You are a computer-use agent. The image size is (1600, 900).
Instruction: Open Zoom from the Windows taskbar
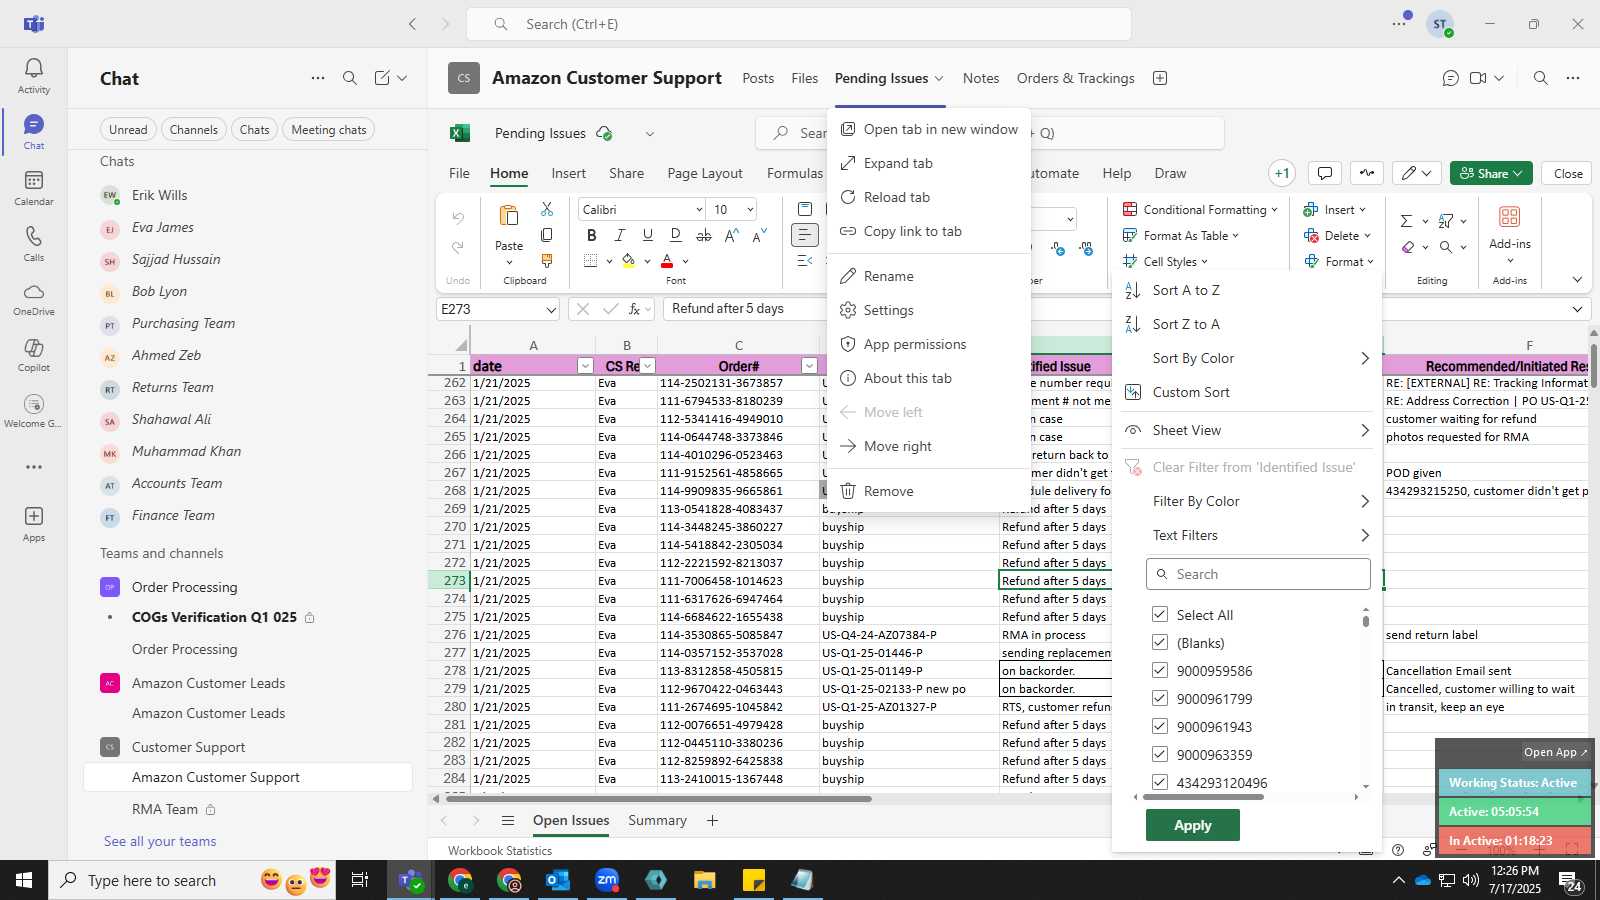pyautogui.click(x=607, y=880)
